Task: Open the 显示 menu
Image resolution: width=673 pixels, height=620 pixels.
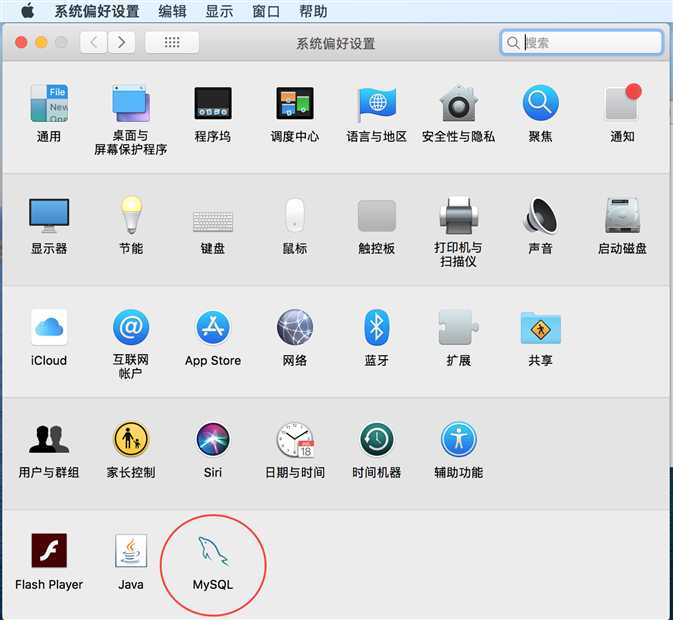Action: click(x=219, y=11)
